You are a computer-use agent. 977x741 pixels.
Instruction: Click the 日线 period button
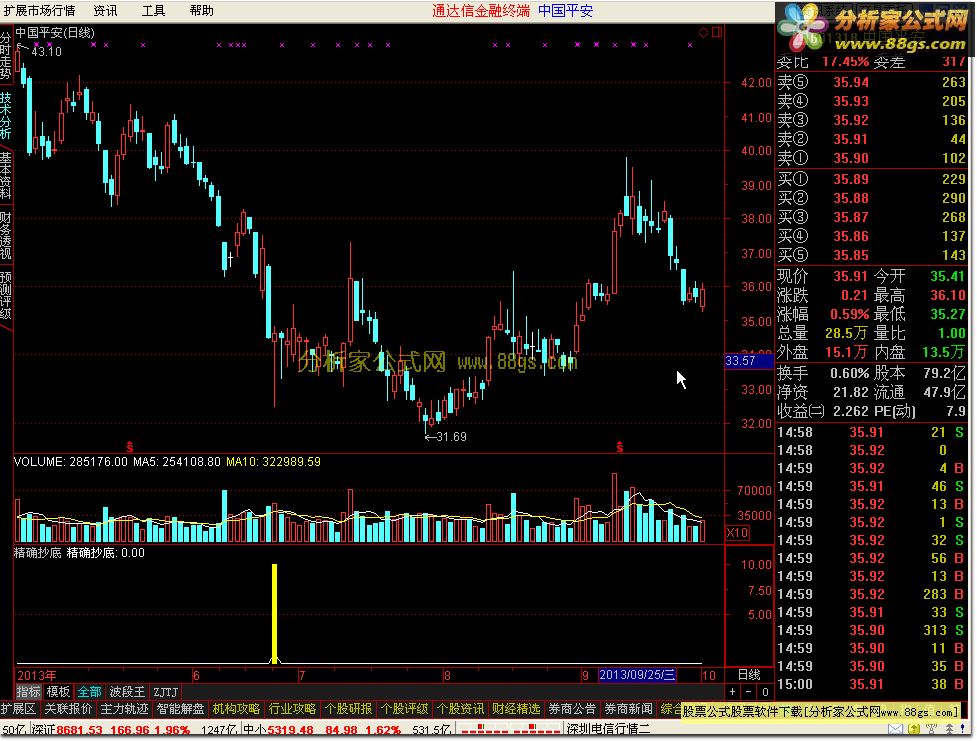point(749,675)
